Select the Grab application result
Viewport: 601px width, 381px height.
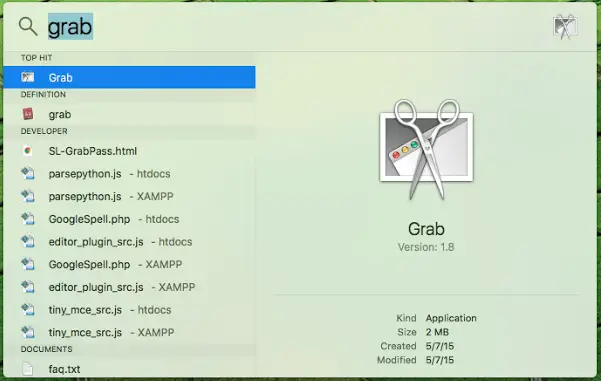click(x=130, y=77)
